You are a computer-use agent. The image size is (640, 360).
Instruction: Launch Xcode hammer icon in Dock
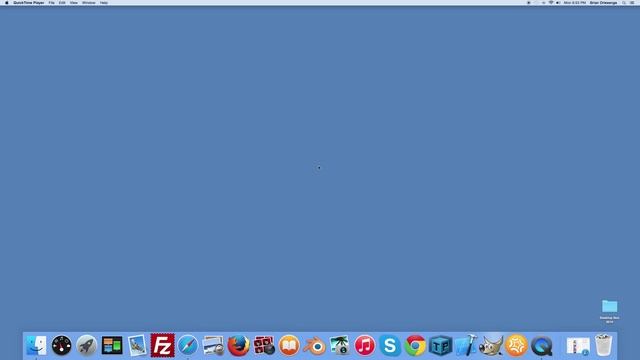point(466,345)
